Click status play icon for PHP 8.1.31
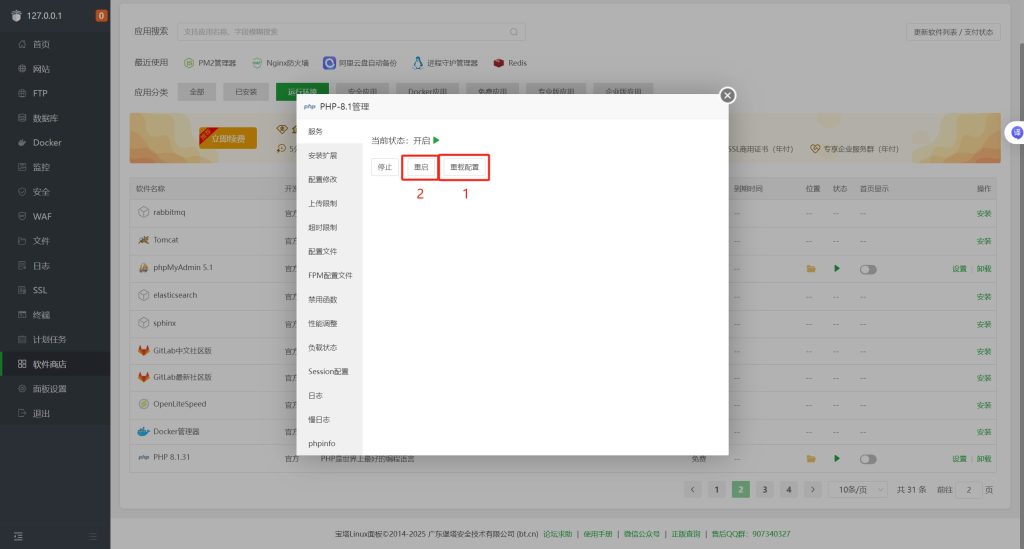1024x549 pixels. [x=837, y=458]
